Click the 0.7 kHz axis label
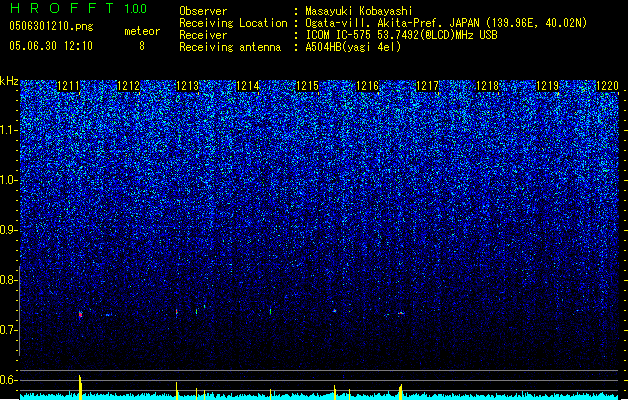629x400 pixels. [x=8, y=330]
